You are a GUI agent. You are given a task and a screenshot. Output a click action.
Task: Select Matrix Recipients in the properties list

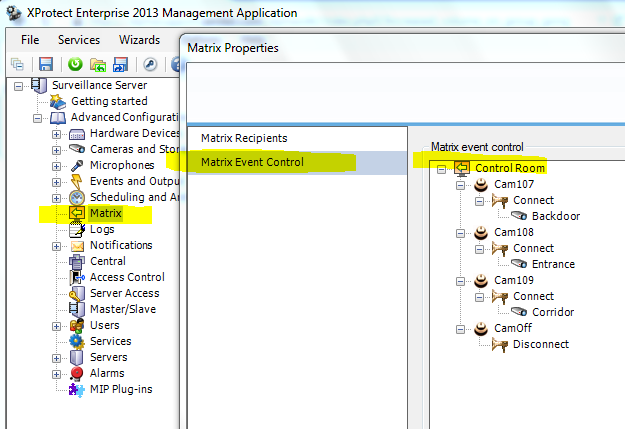244,138
